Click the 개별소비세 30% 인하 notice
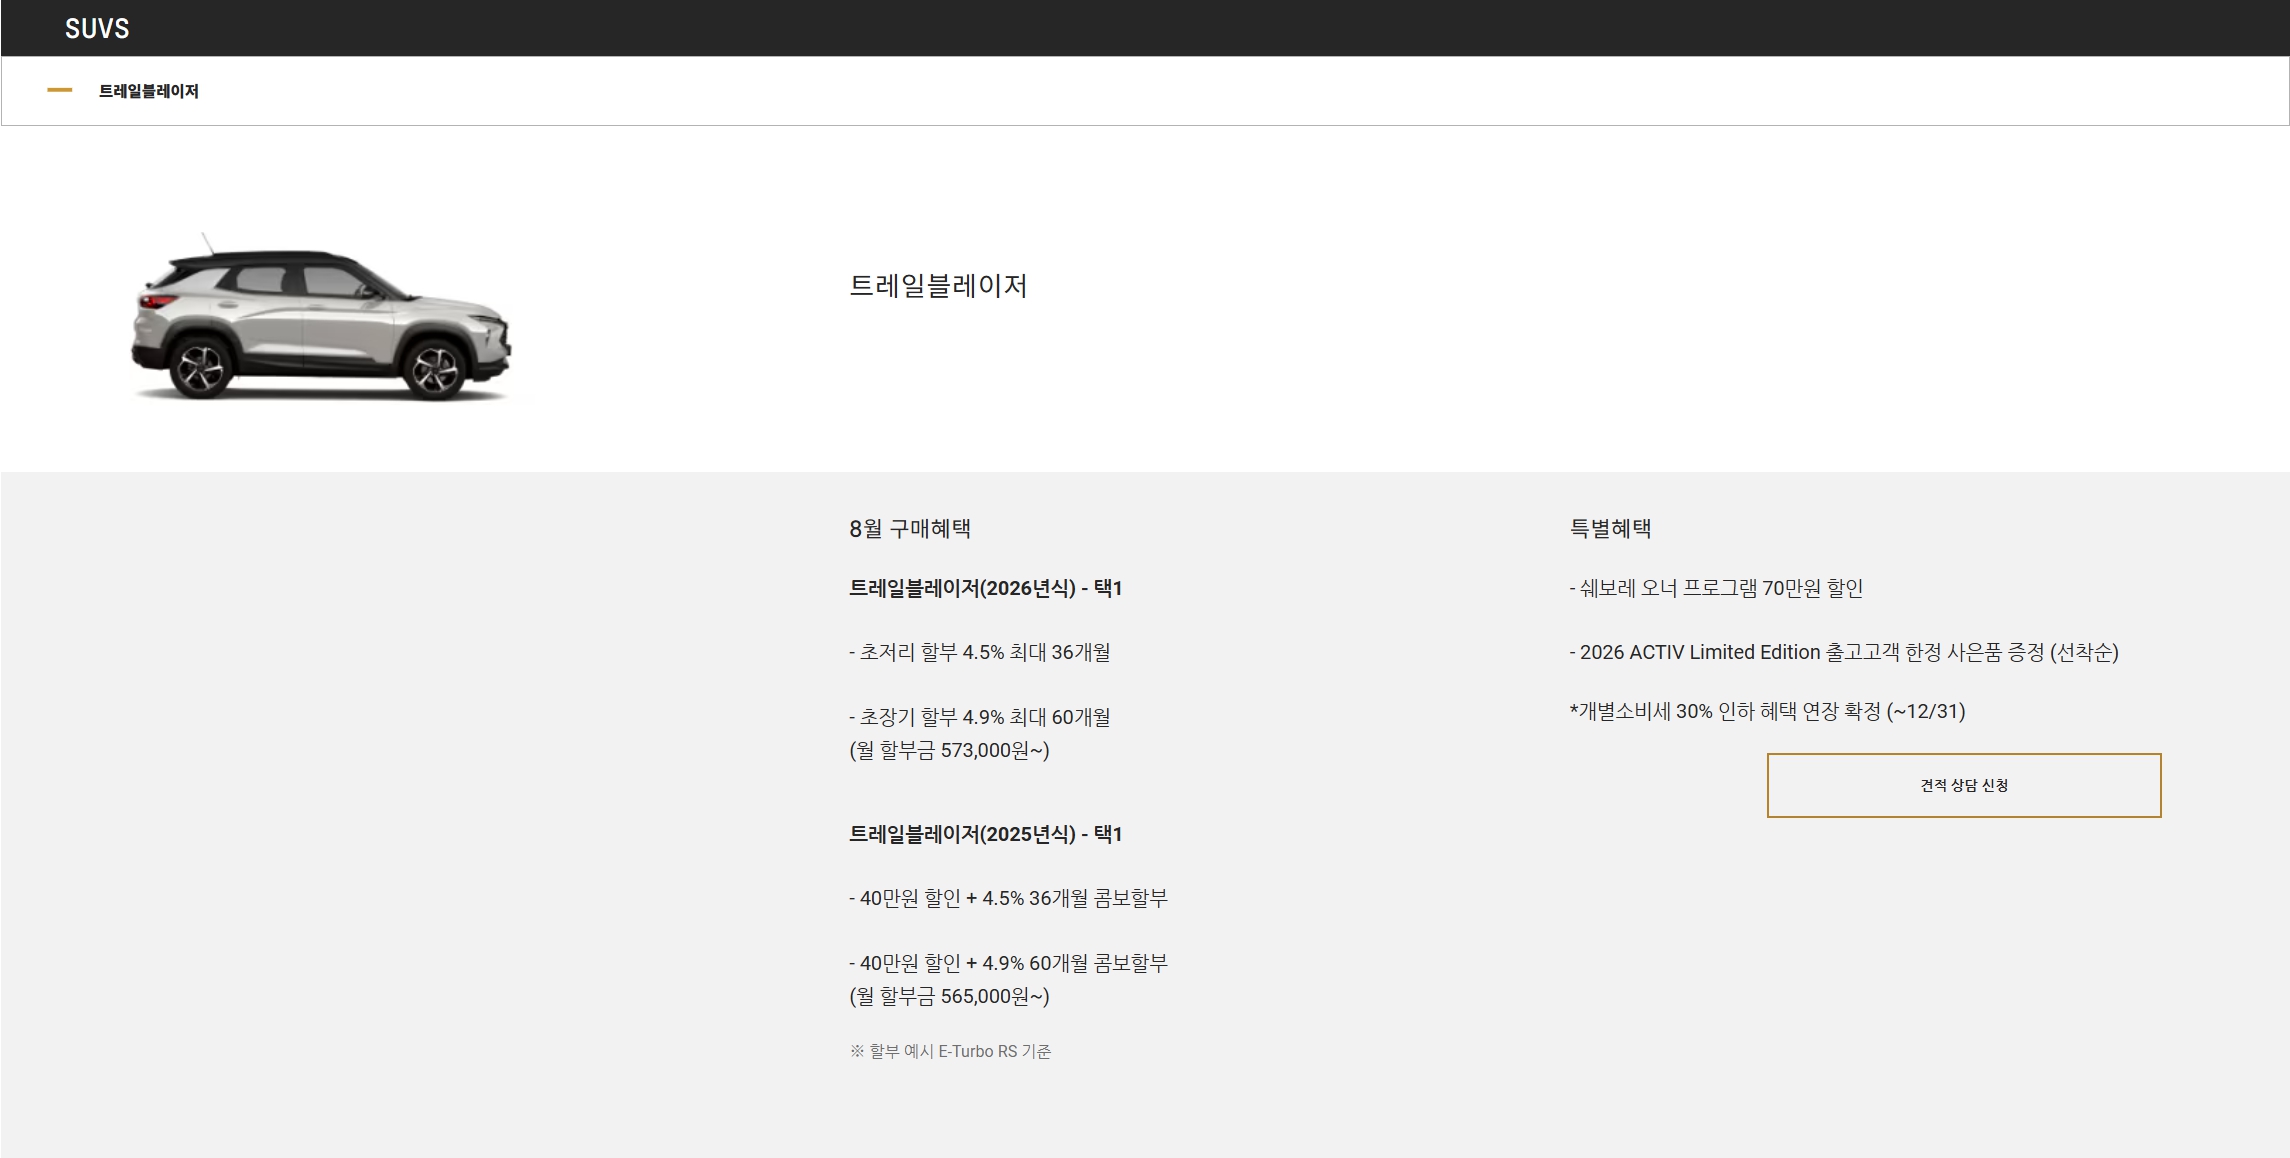 point(1767,711)
